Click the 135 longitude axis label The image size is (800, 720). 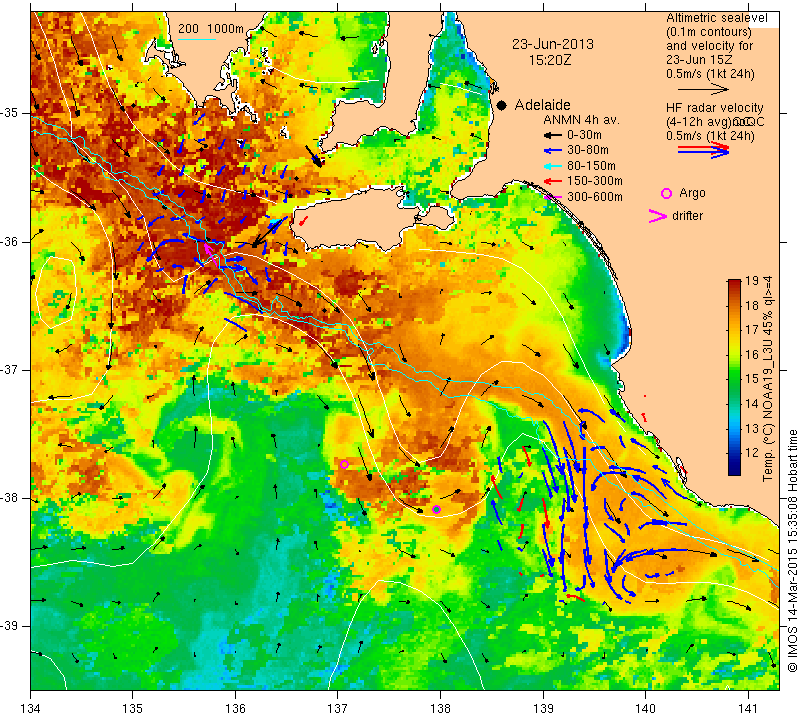pos(133,709)
